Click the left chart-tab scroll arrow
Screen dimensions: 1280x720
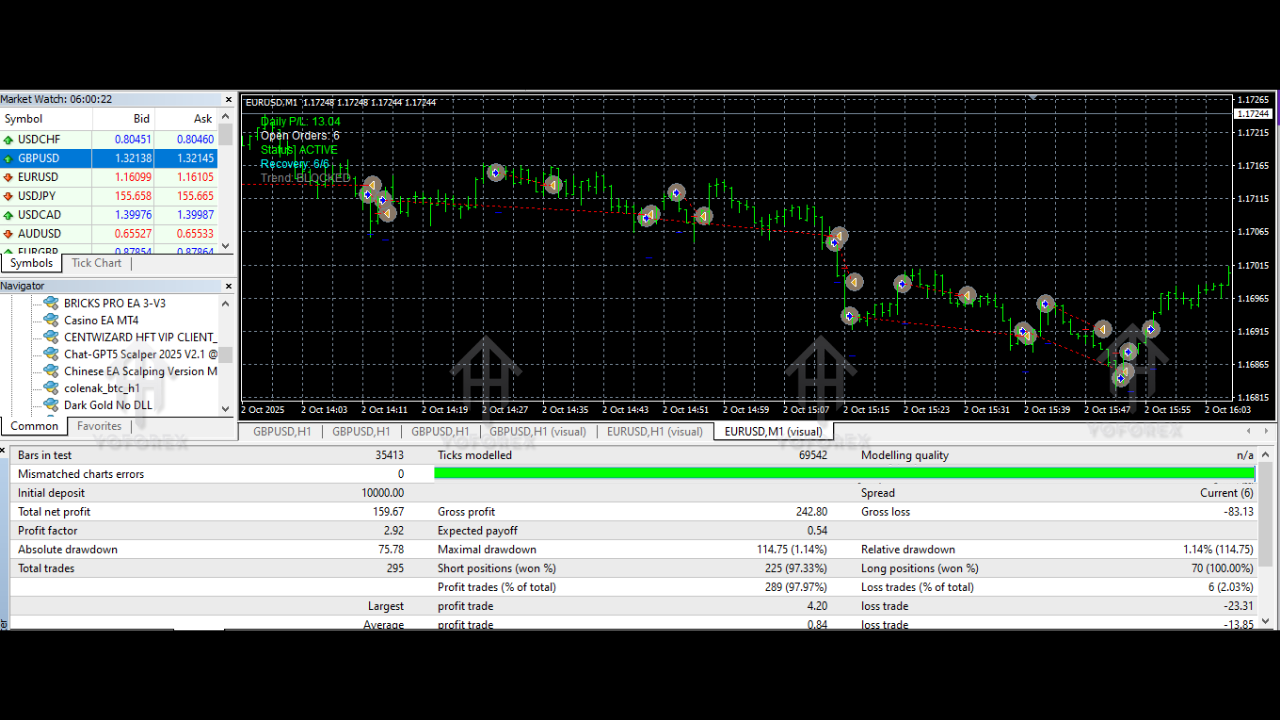coord(1247,431)
